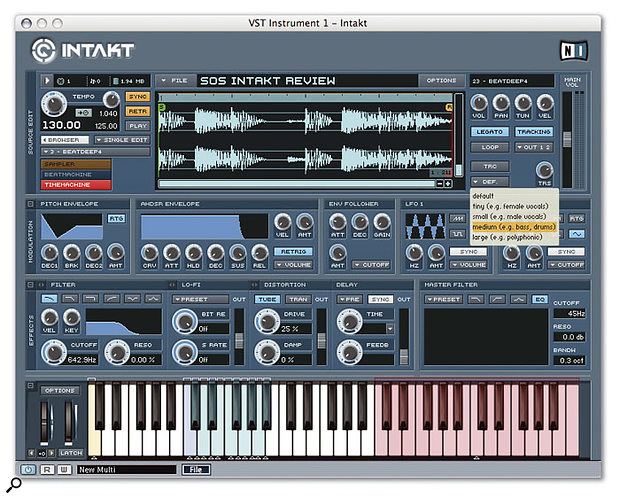Click the LATCH button
The width and height of the screenshot is (620, 499).
coord(71,453)
